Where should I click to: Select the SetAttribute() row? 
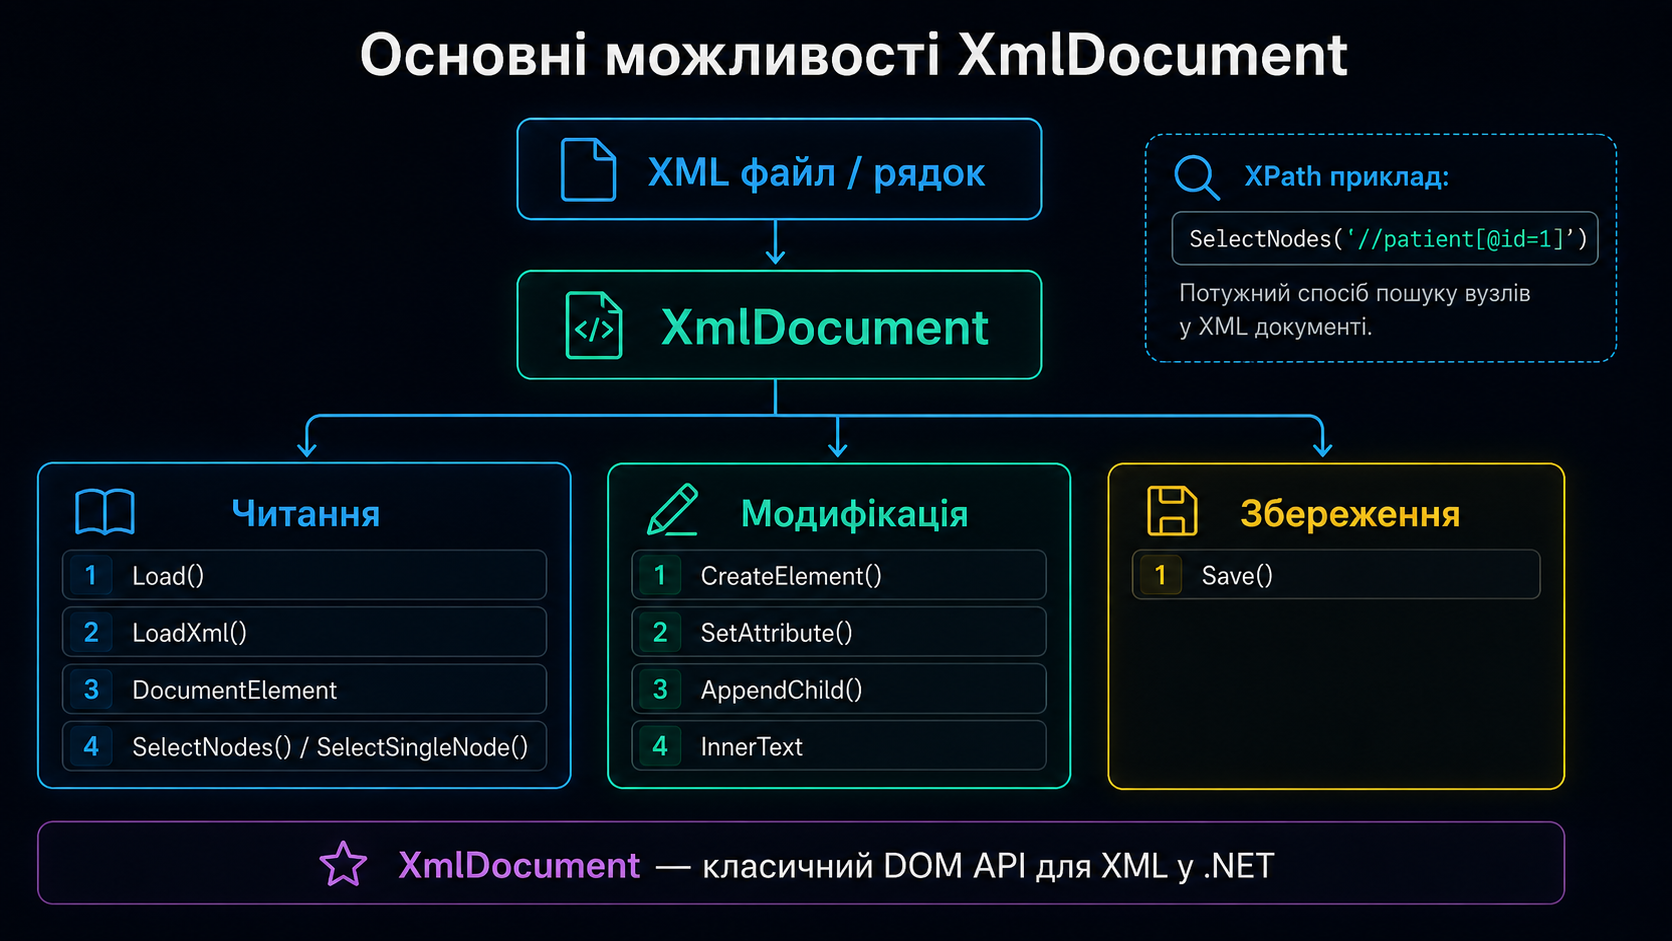tap(839, 632)
